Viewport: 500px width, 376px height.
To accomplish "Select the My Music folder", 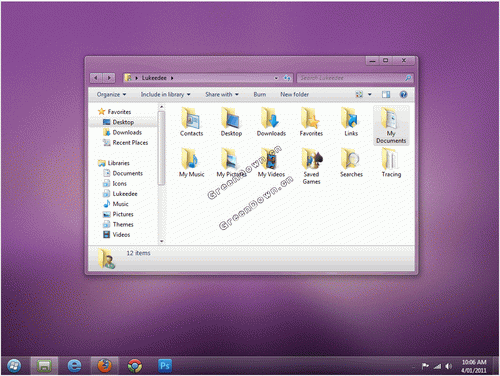I will pos(191,163).
